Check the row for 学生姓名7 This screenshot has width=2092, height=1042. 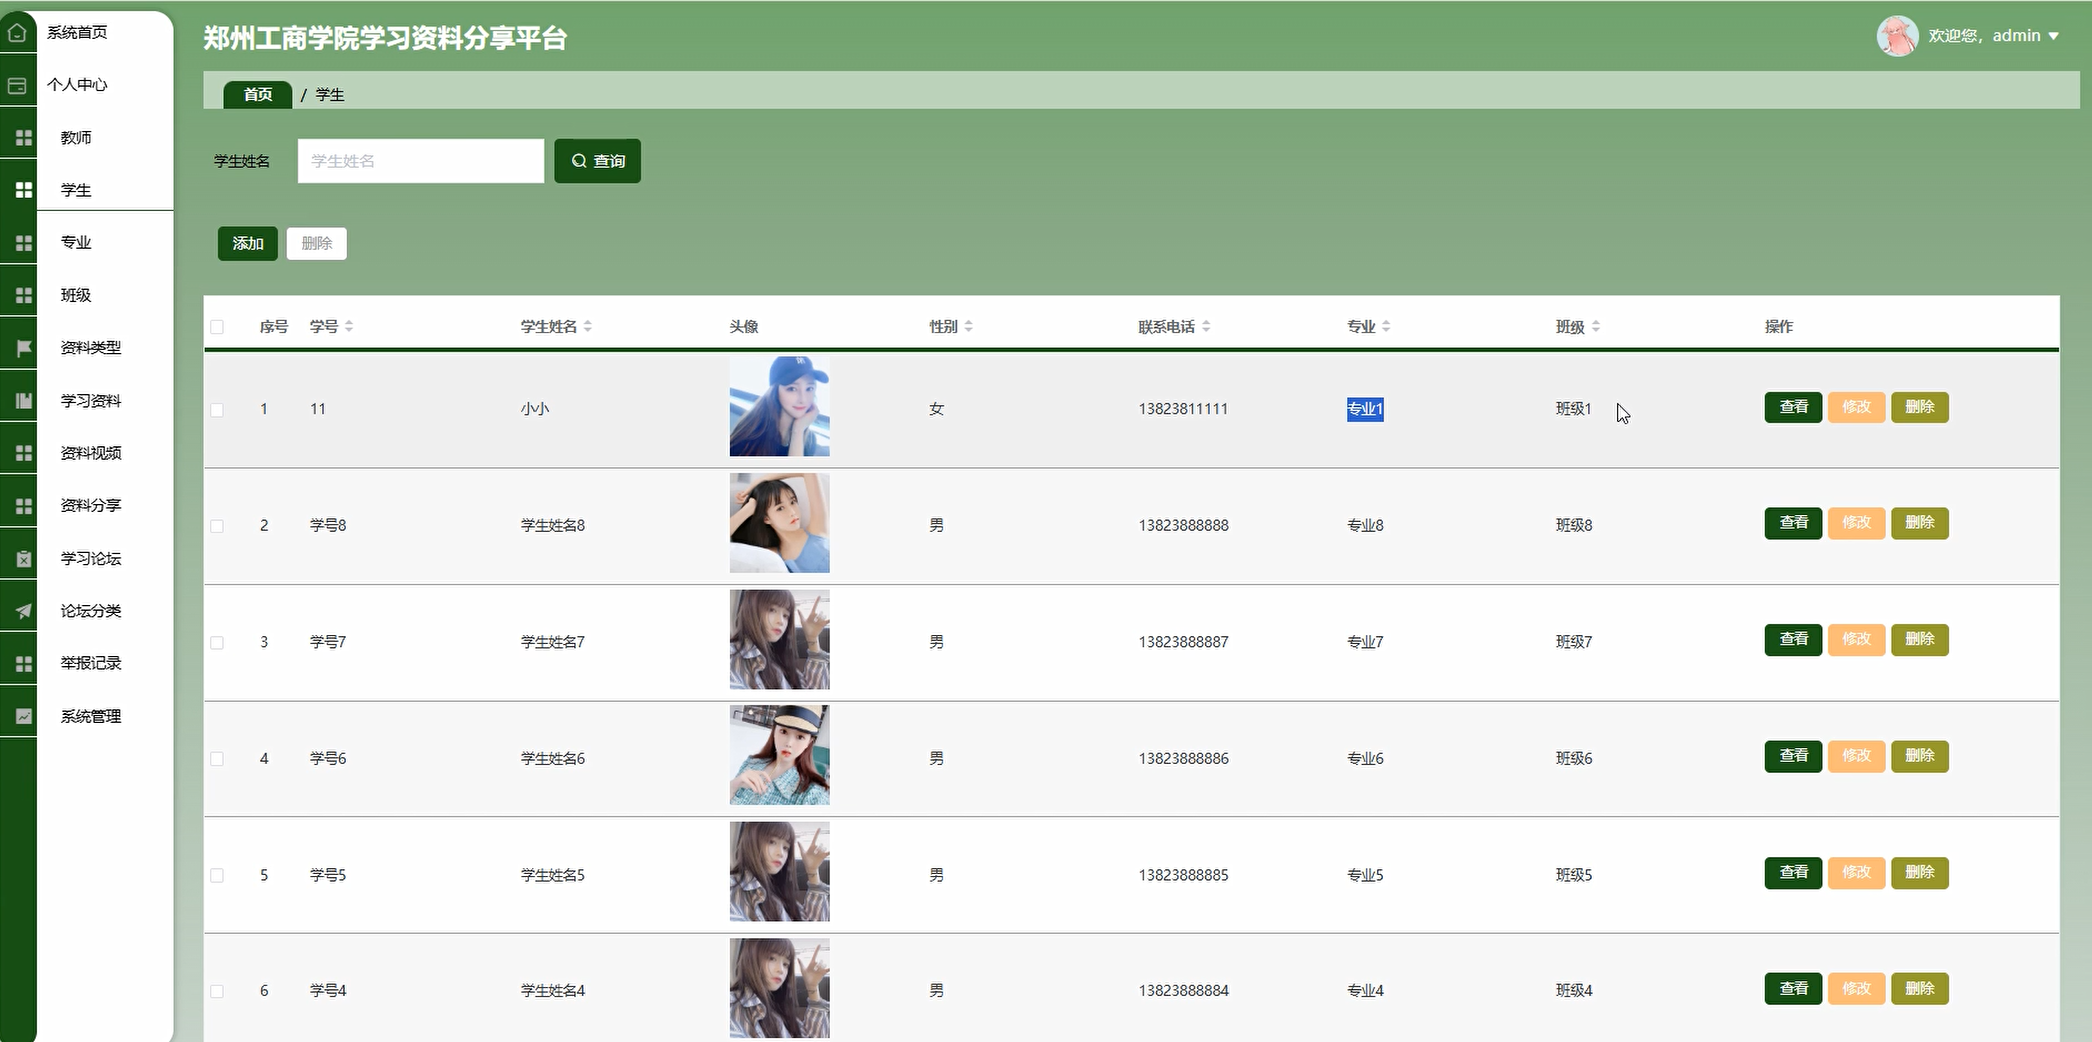[217, 643]
